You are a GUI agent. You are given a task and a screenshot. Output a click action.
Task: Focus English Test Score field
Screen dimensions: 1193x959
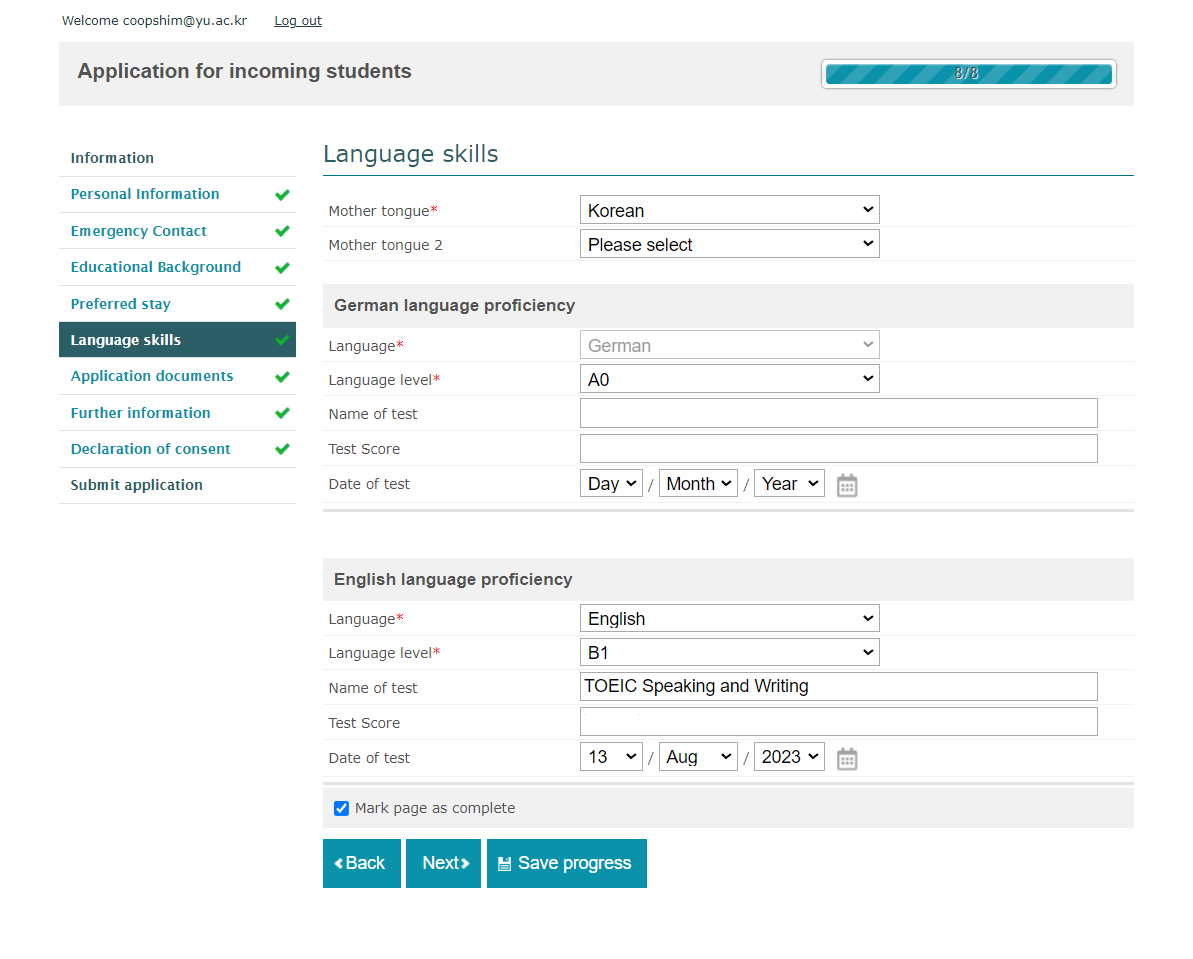tap(838, 722)
